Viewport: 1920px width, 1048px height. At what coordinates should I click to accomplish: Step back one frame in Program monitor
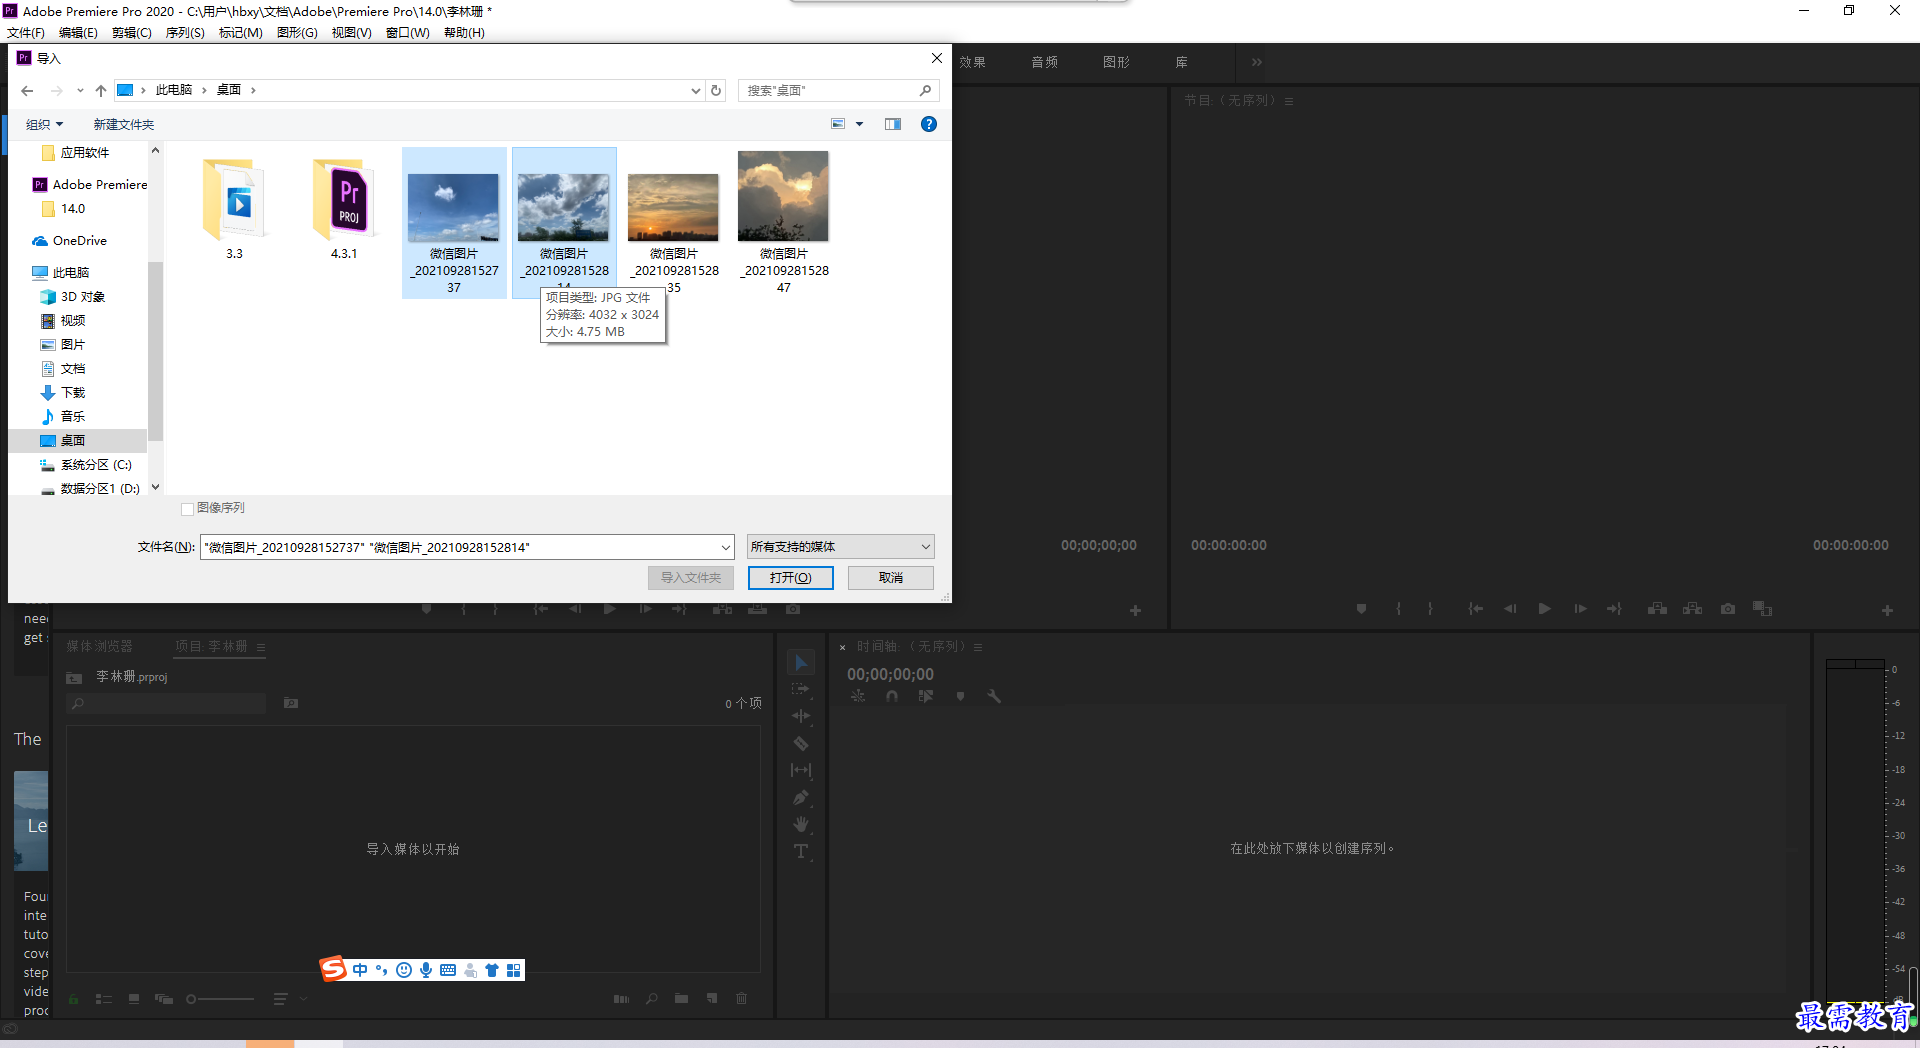1510,609
